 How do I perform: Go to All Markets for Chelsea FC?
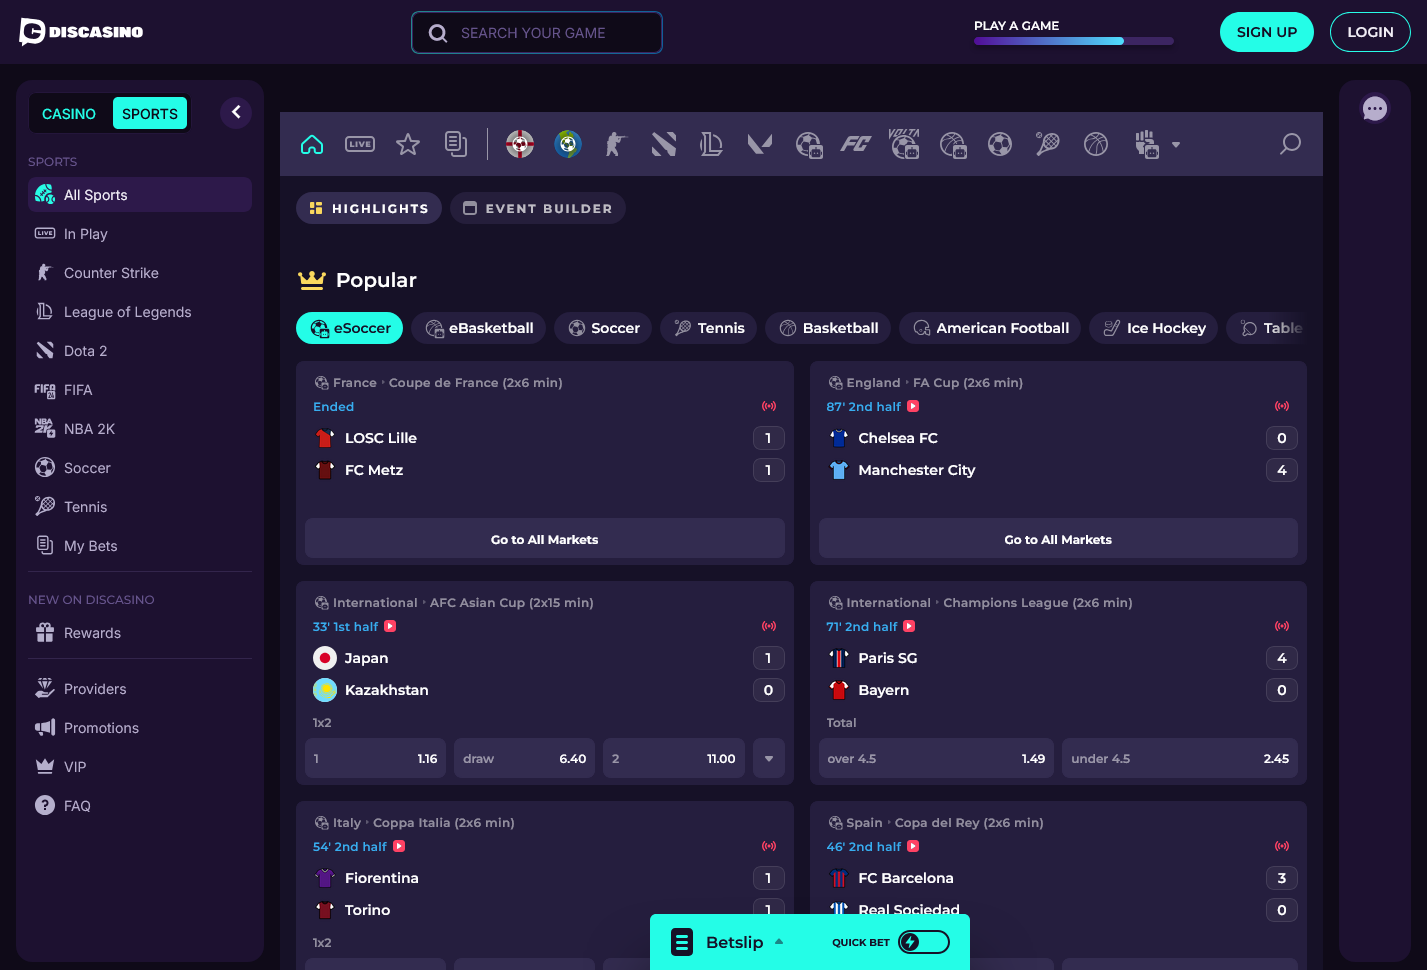point(1058,539)
